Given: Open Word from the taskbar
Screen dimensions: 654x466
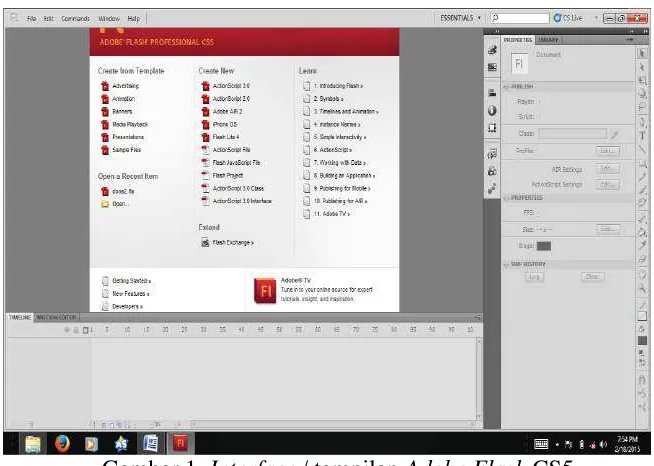Looking at the screenshot, I should (x=151, y=443).
